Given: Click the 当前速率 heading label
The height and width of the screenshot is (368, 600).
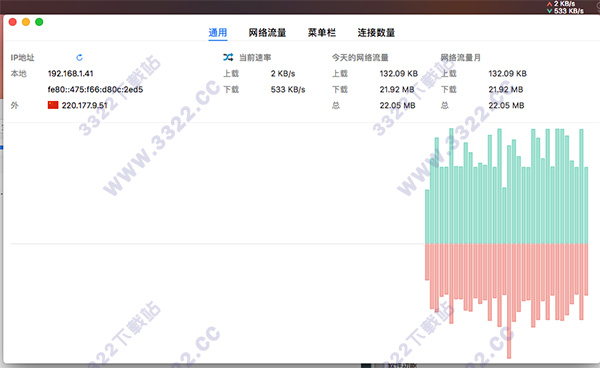Looking at the screenshot, I should click(x=255, y=57).
